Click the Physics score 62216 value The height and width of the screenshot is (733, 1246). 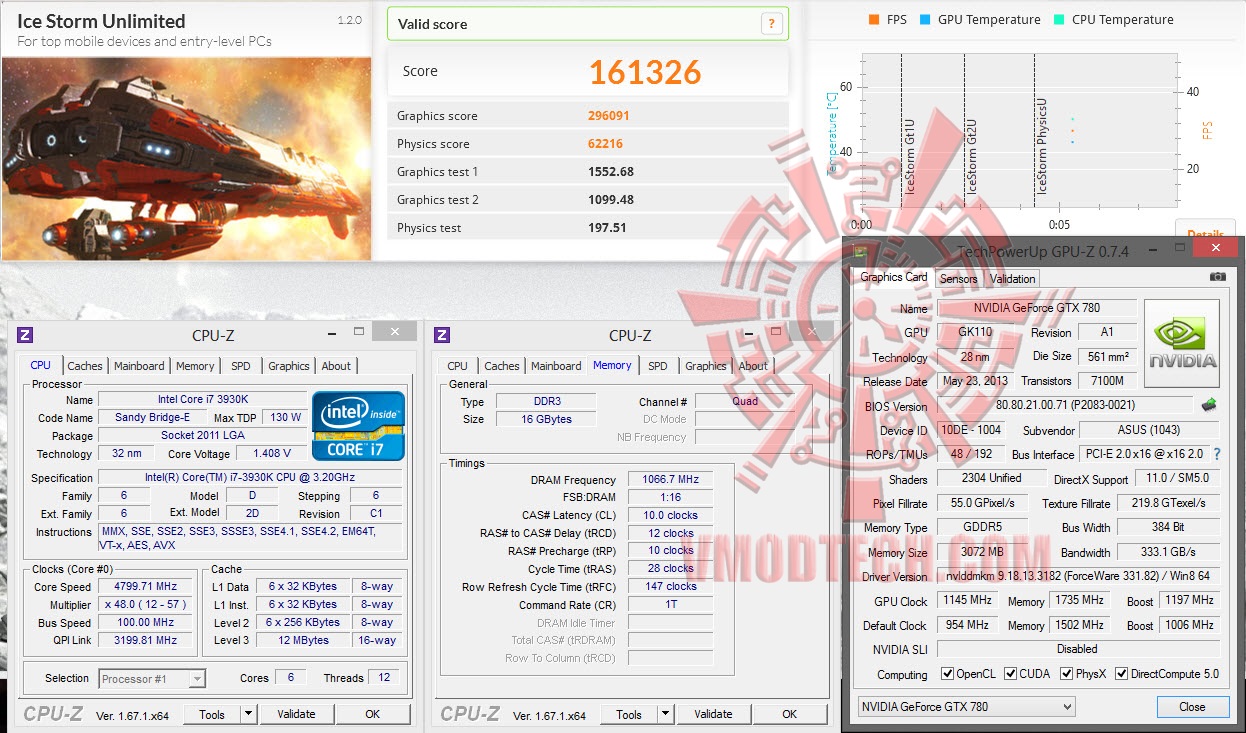pyautogui.click(x=606, y=144)
